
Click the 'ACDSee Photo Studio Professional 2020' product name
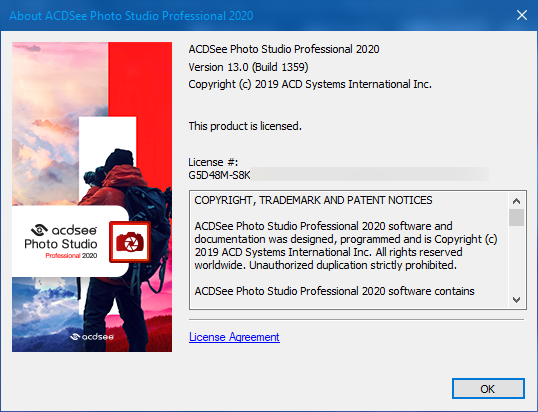pyautogui.click(x=284, y=49)
